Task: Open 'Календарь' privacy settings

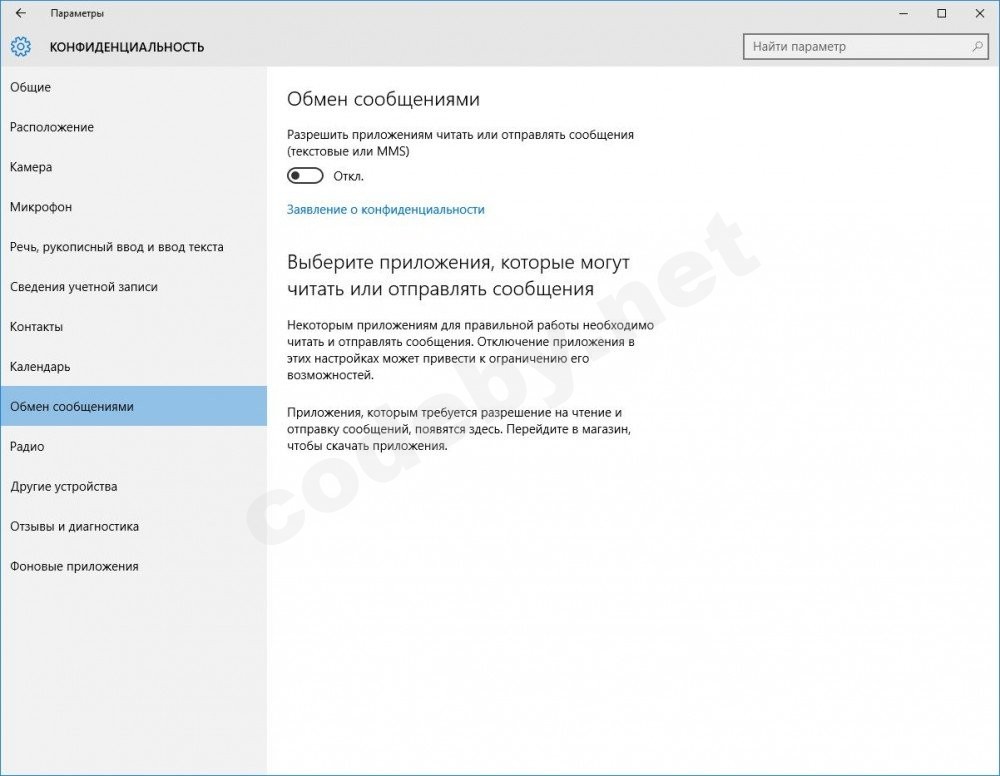Action: tap(133, 367)
